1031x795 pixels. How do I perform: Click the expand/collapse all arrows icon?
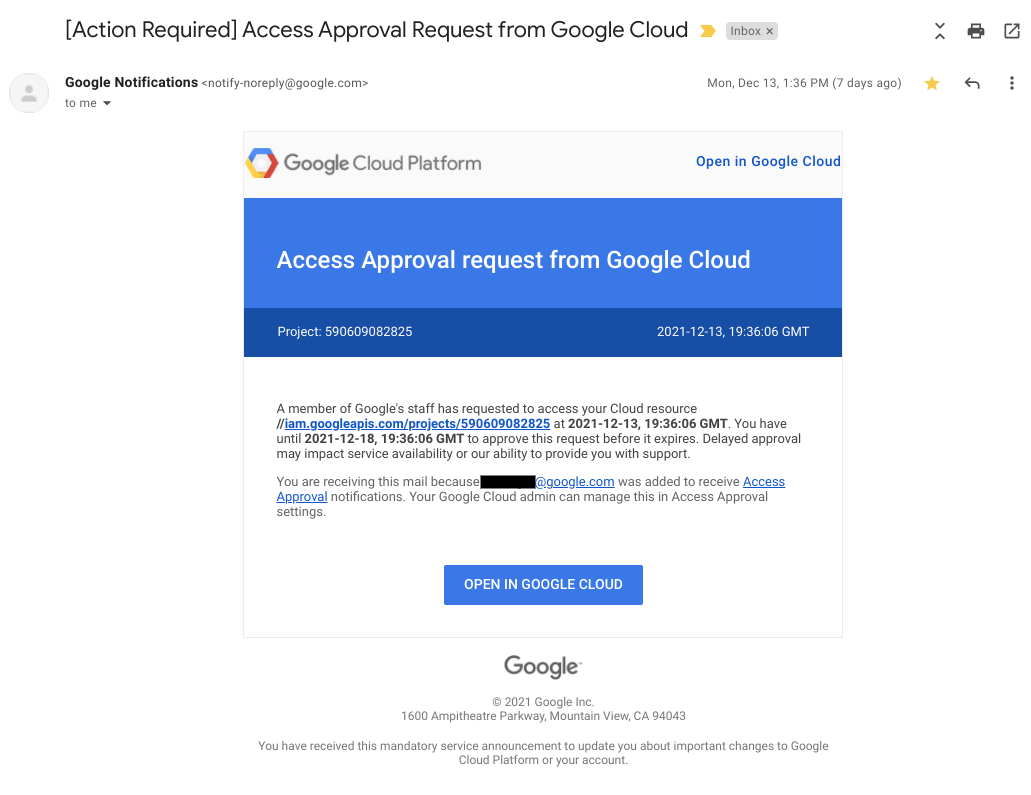[x=939, y=31]
